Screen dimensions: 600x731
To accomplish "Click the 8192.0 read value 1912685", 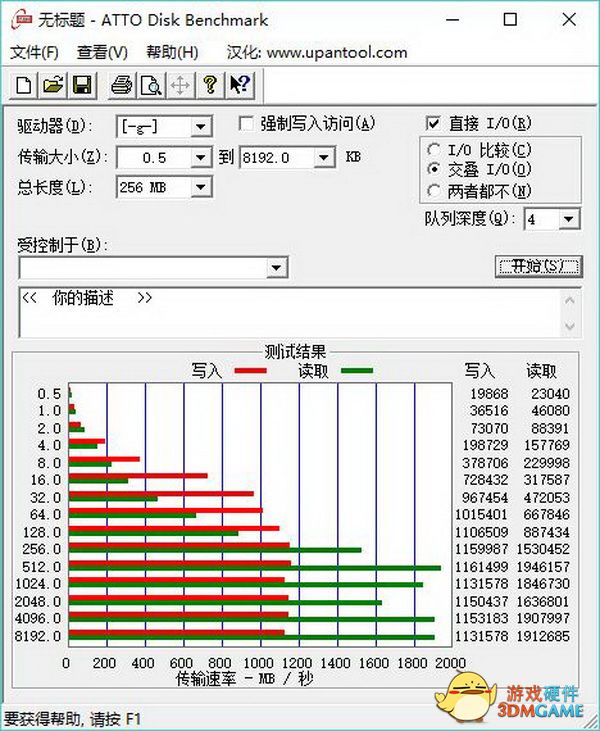I will point(543,636).
